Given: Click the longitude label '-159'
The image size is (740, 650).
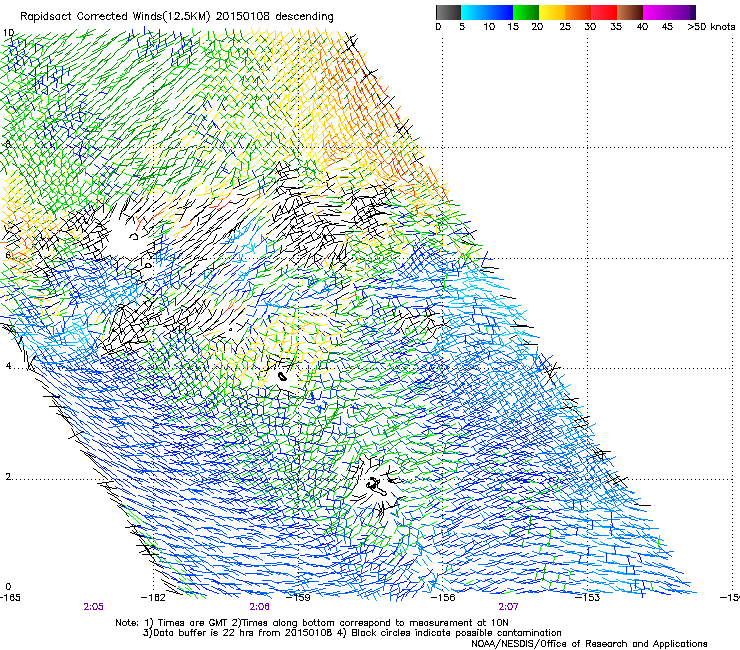Looking at the screenshot, I should 298,598.
